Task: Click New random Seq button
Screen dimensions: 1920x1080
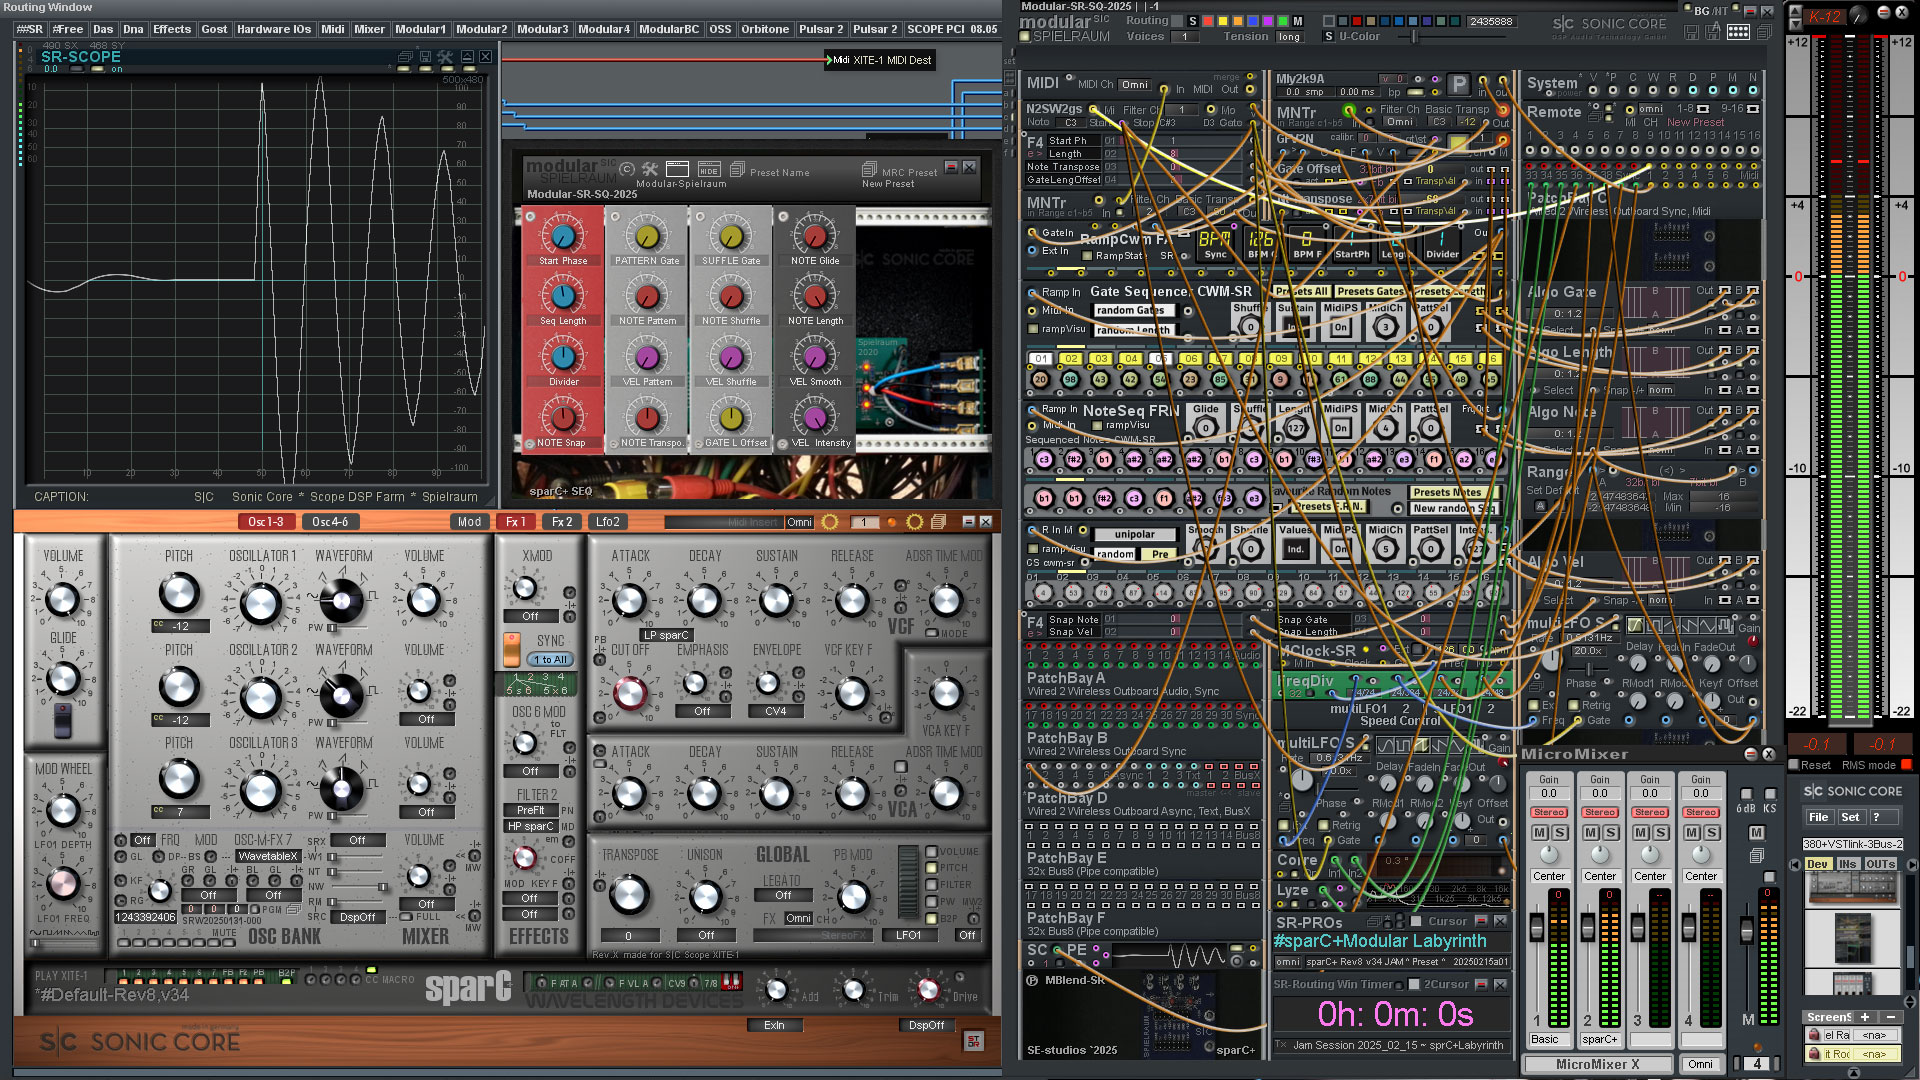Action: pyautogui.click(x=1454, y=509)
